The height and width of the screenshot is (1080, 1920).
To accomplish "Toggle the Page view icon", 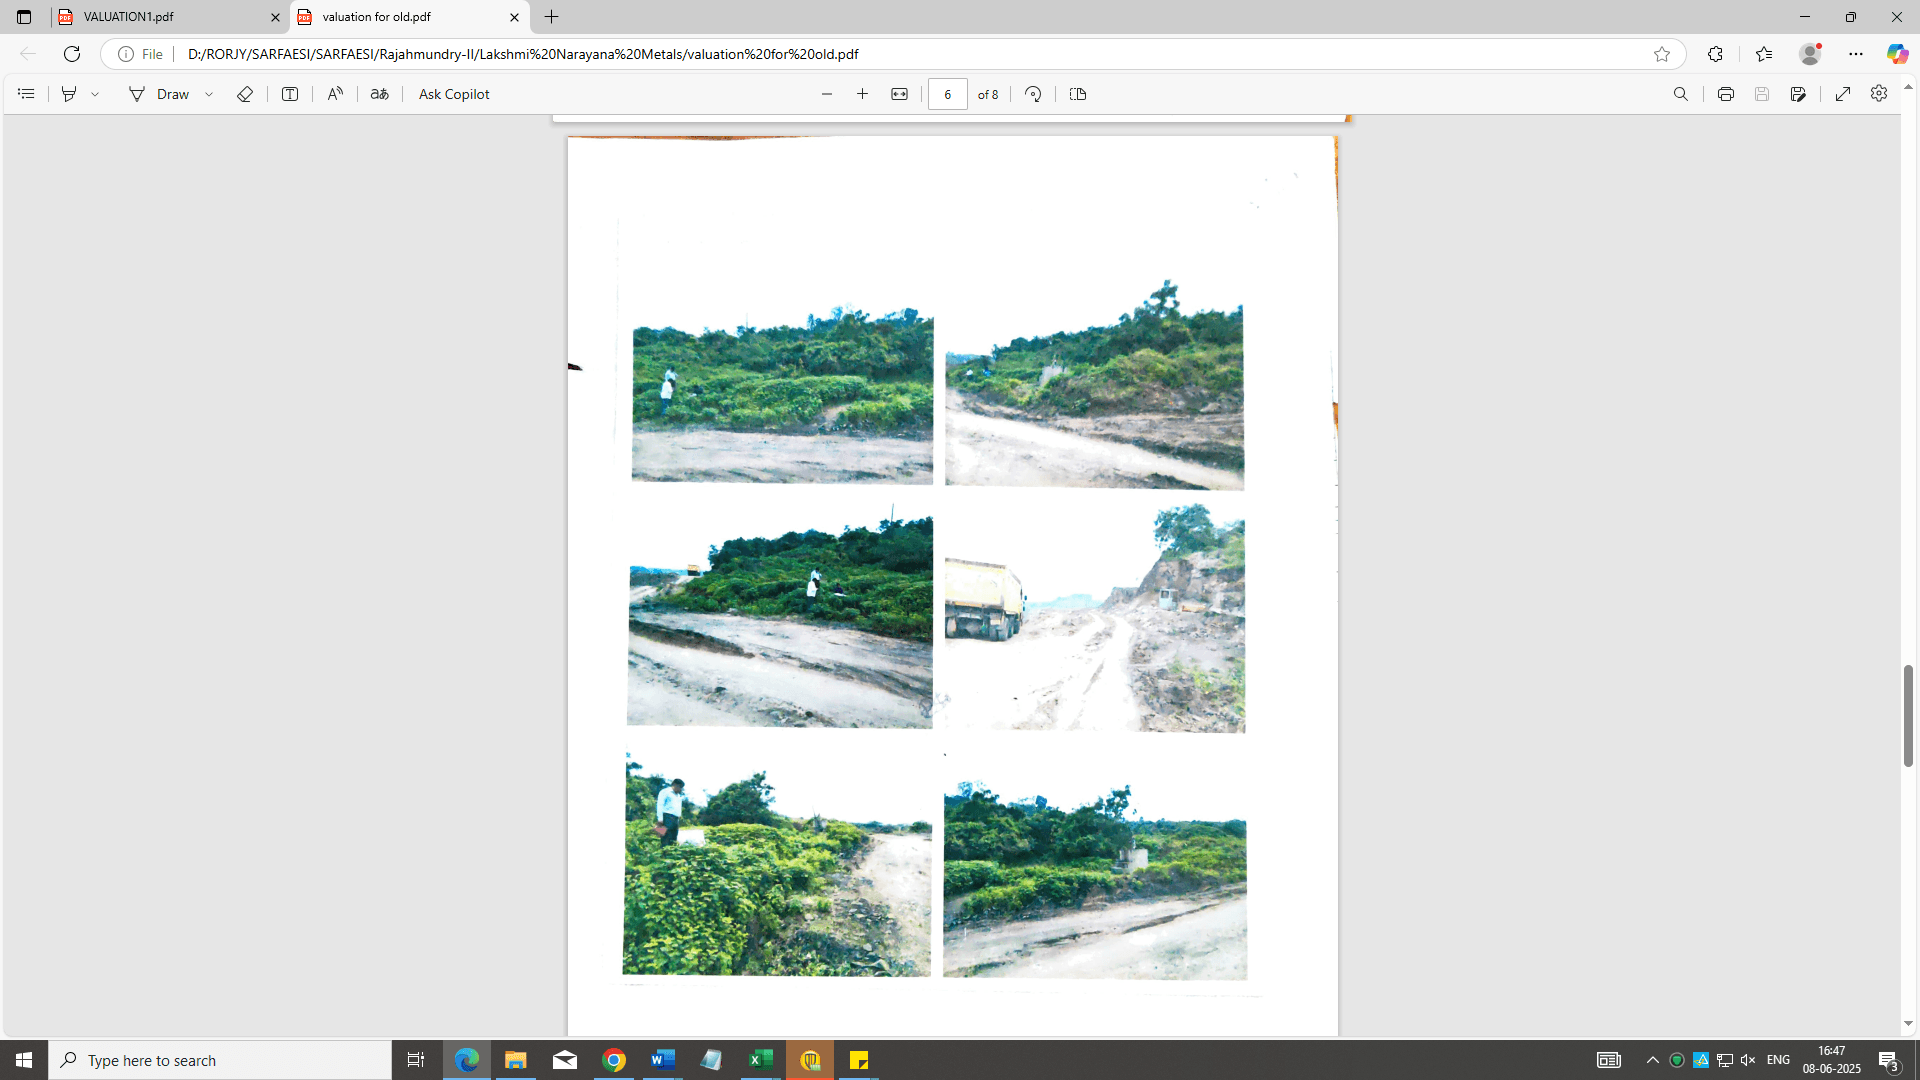I will (x=1078, y=94).
